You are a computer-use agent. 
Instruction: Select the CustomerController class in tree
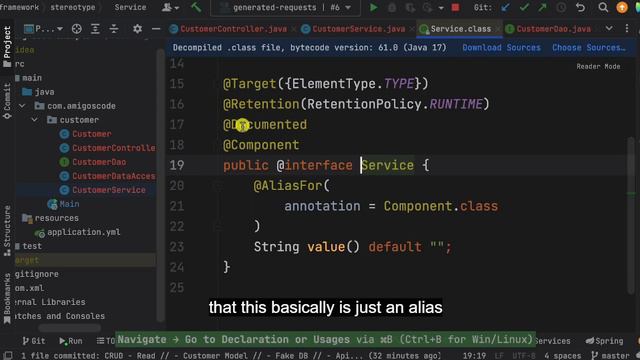coord(108,148)
